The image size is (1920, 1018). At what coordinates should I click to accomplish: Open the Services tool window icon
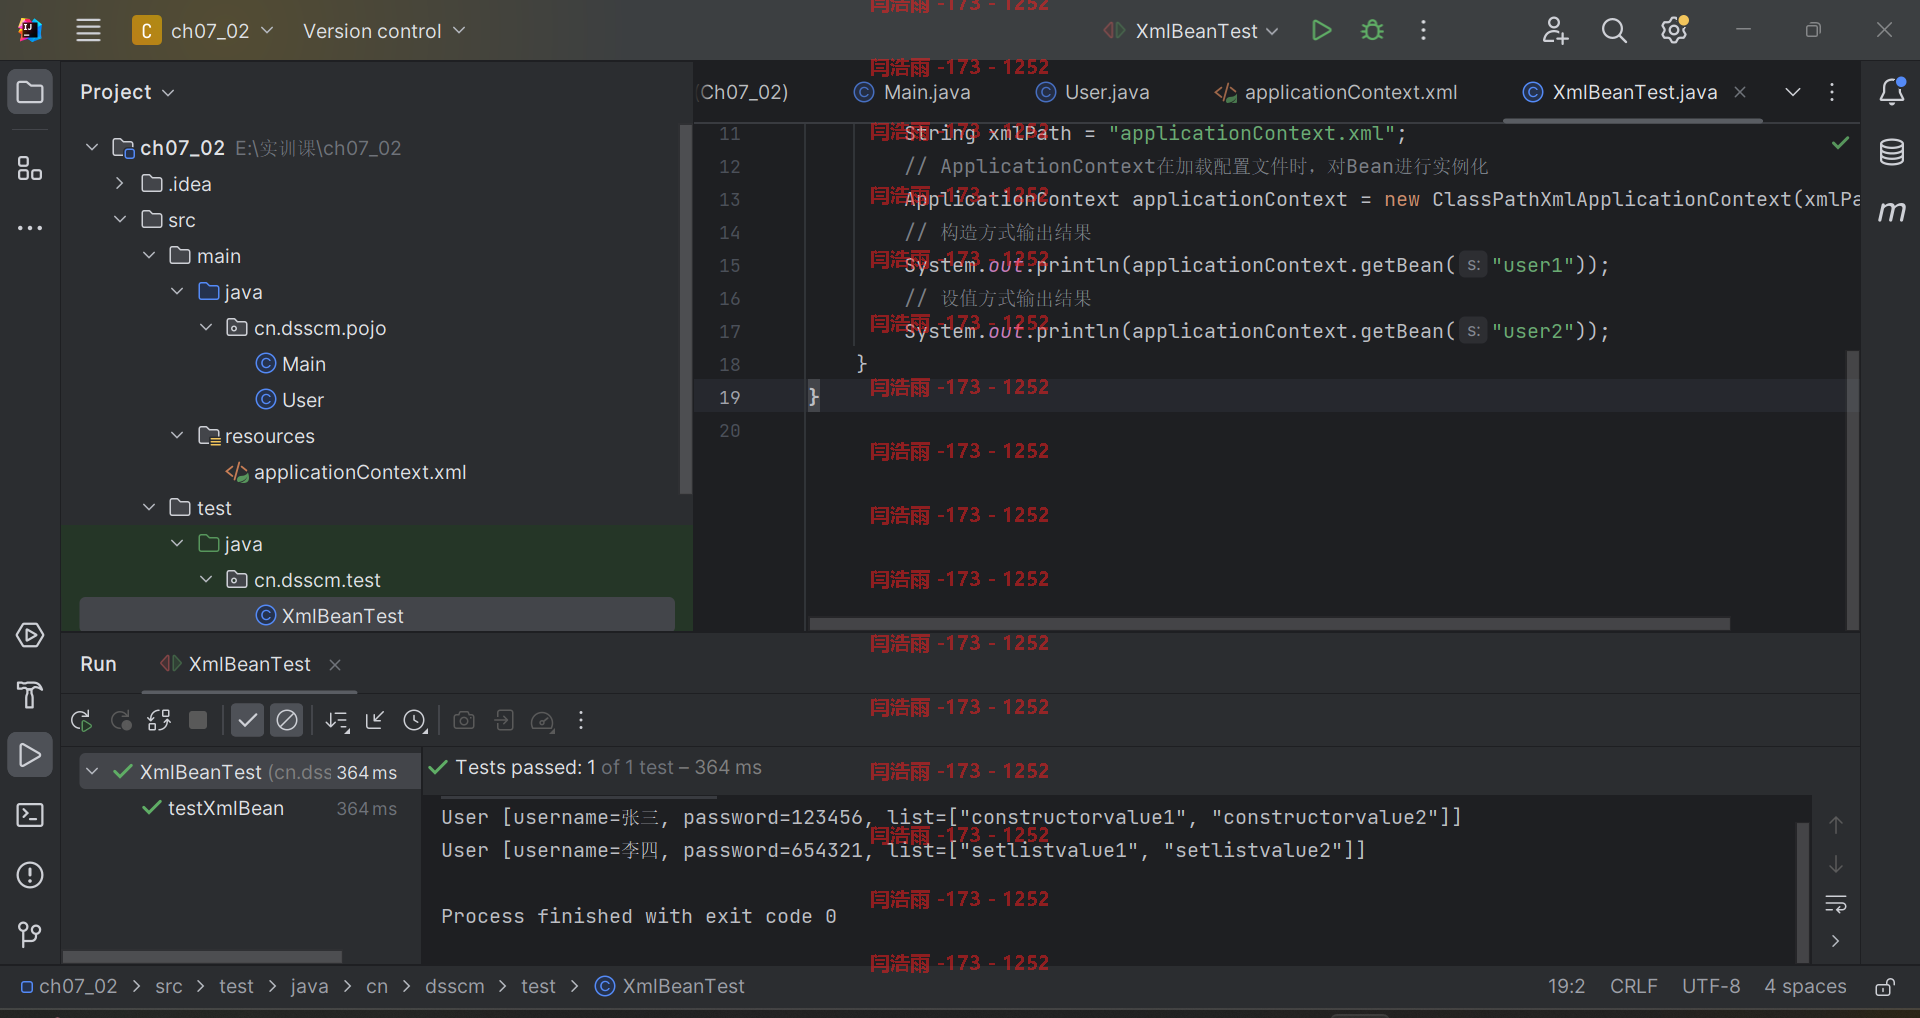click(x=30, y=635)
